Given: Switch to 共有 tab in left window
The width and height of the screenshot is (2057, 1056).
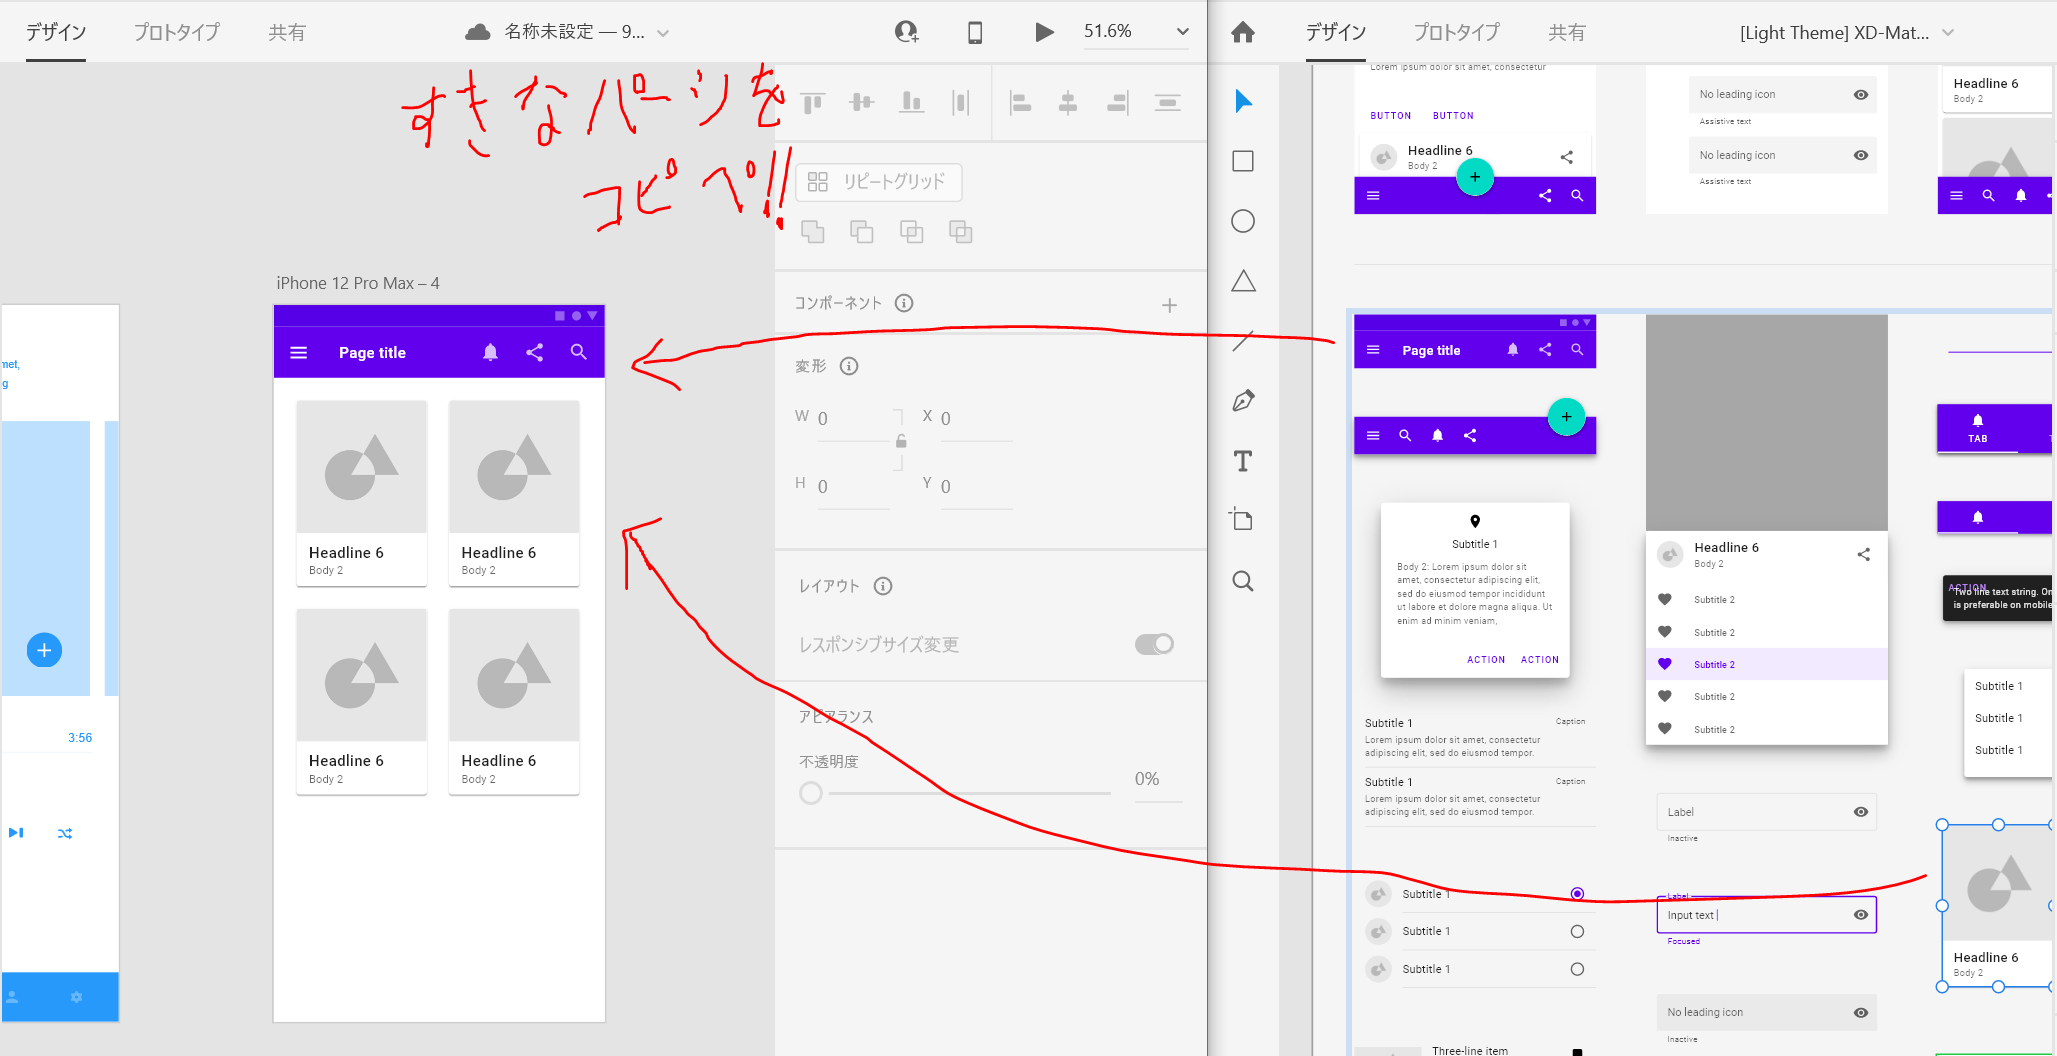Looking at the screenshot, I should coord(287,32).
